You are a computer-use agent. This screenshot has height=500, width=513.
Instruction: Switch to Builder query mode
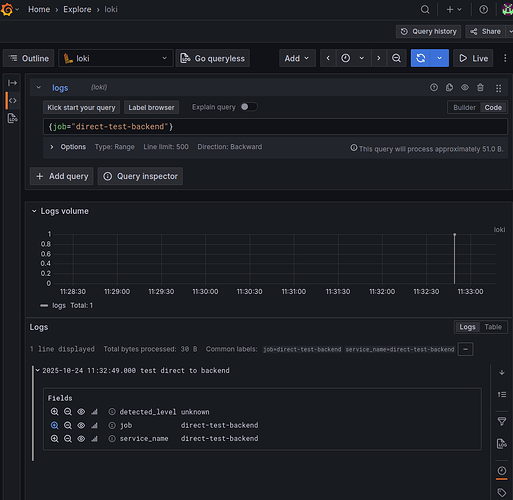(x=464, y=107)
